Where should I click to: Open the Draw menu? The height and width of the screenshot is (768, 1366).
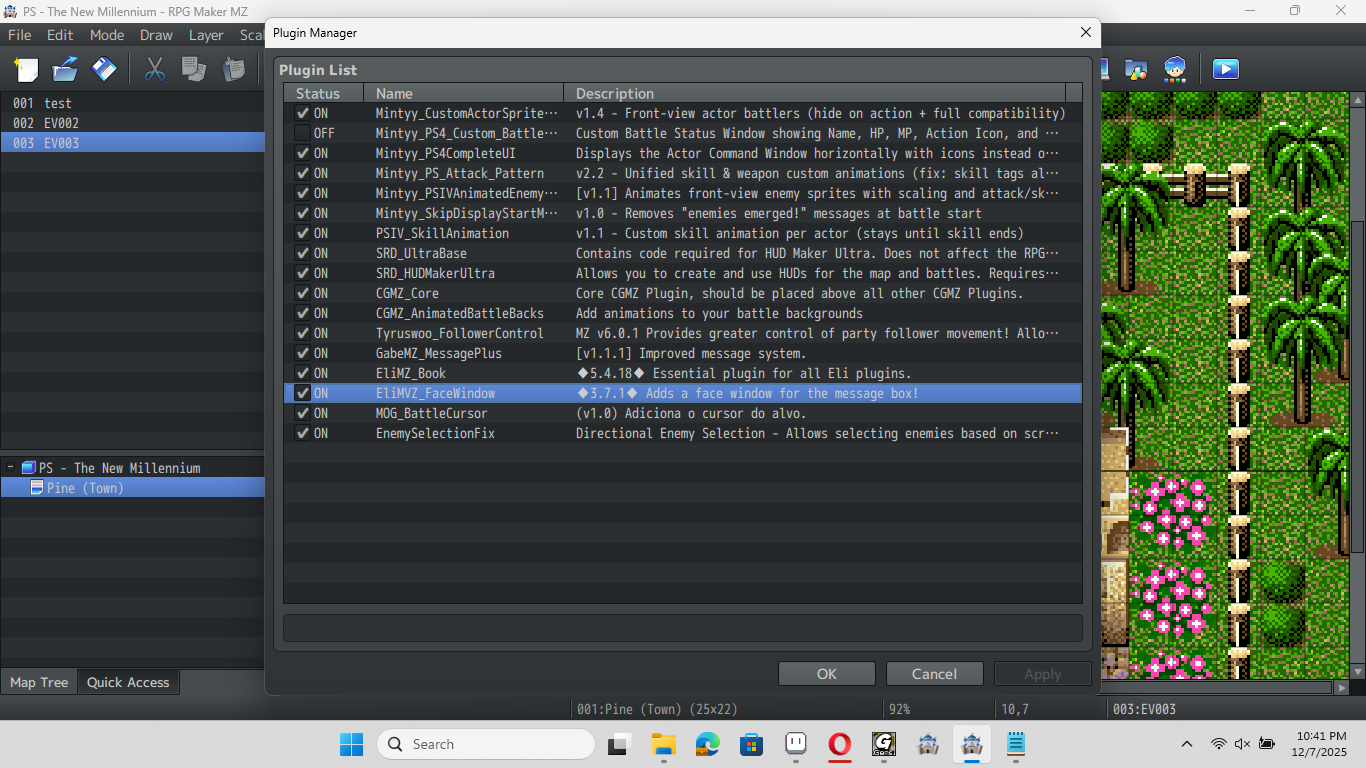point(156,34)
